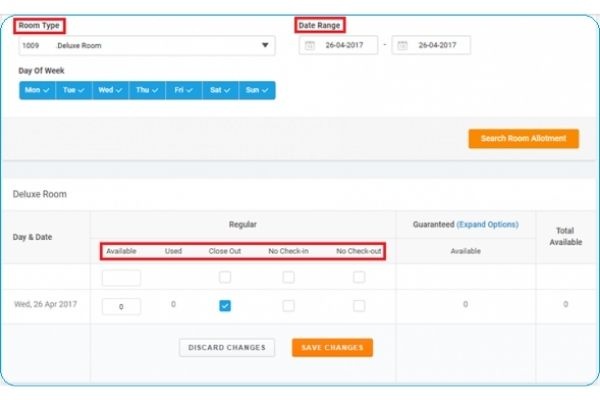Image resolution: width=600 pixels, height=400 pixels.
Task: Click the Expand Options link
Action: pyautogui.click(x=488, y=225)
